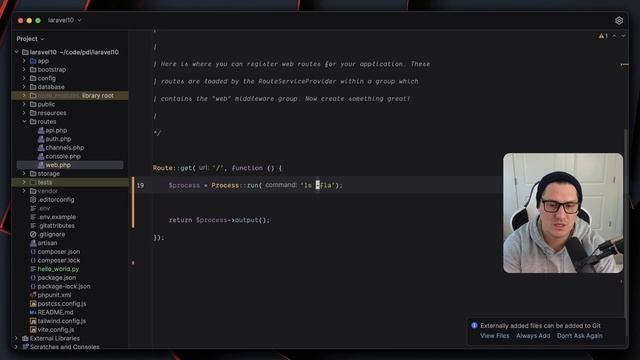Select the vite.config.js file icon
Image resolution: width=640 pixels, height=360 pixels.
(33, 329)
